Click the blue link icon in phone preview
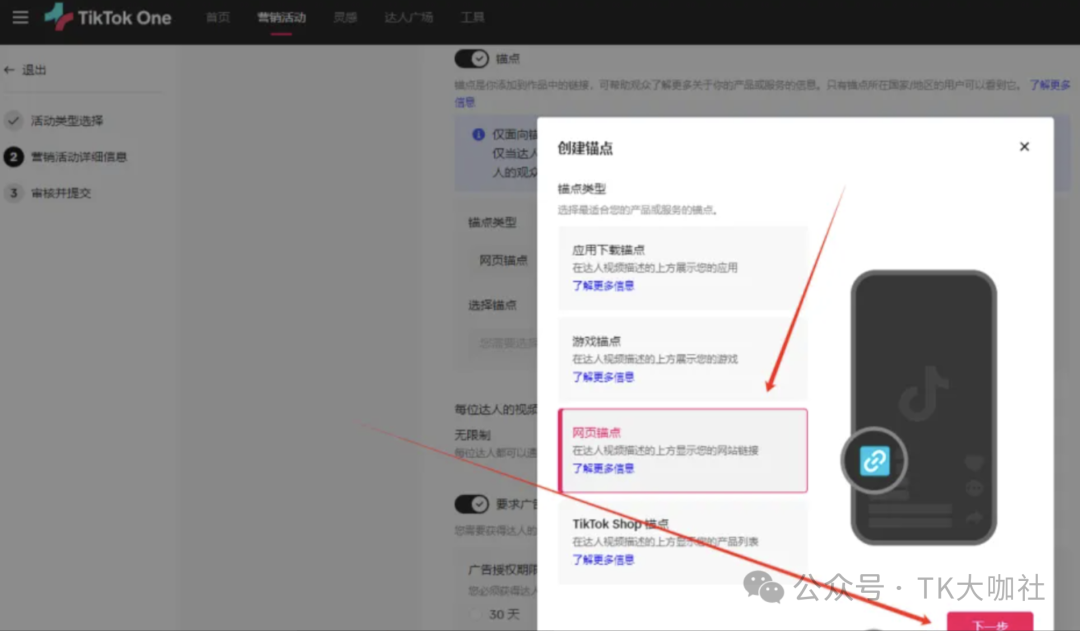Screen dimensions: 1080x631 [x=874, y=460]
